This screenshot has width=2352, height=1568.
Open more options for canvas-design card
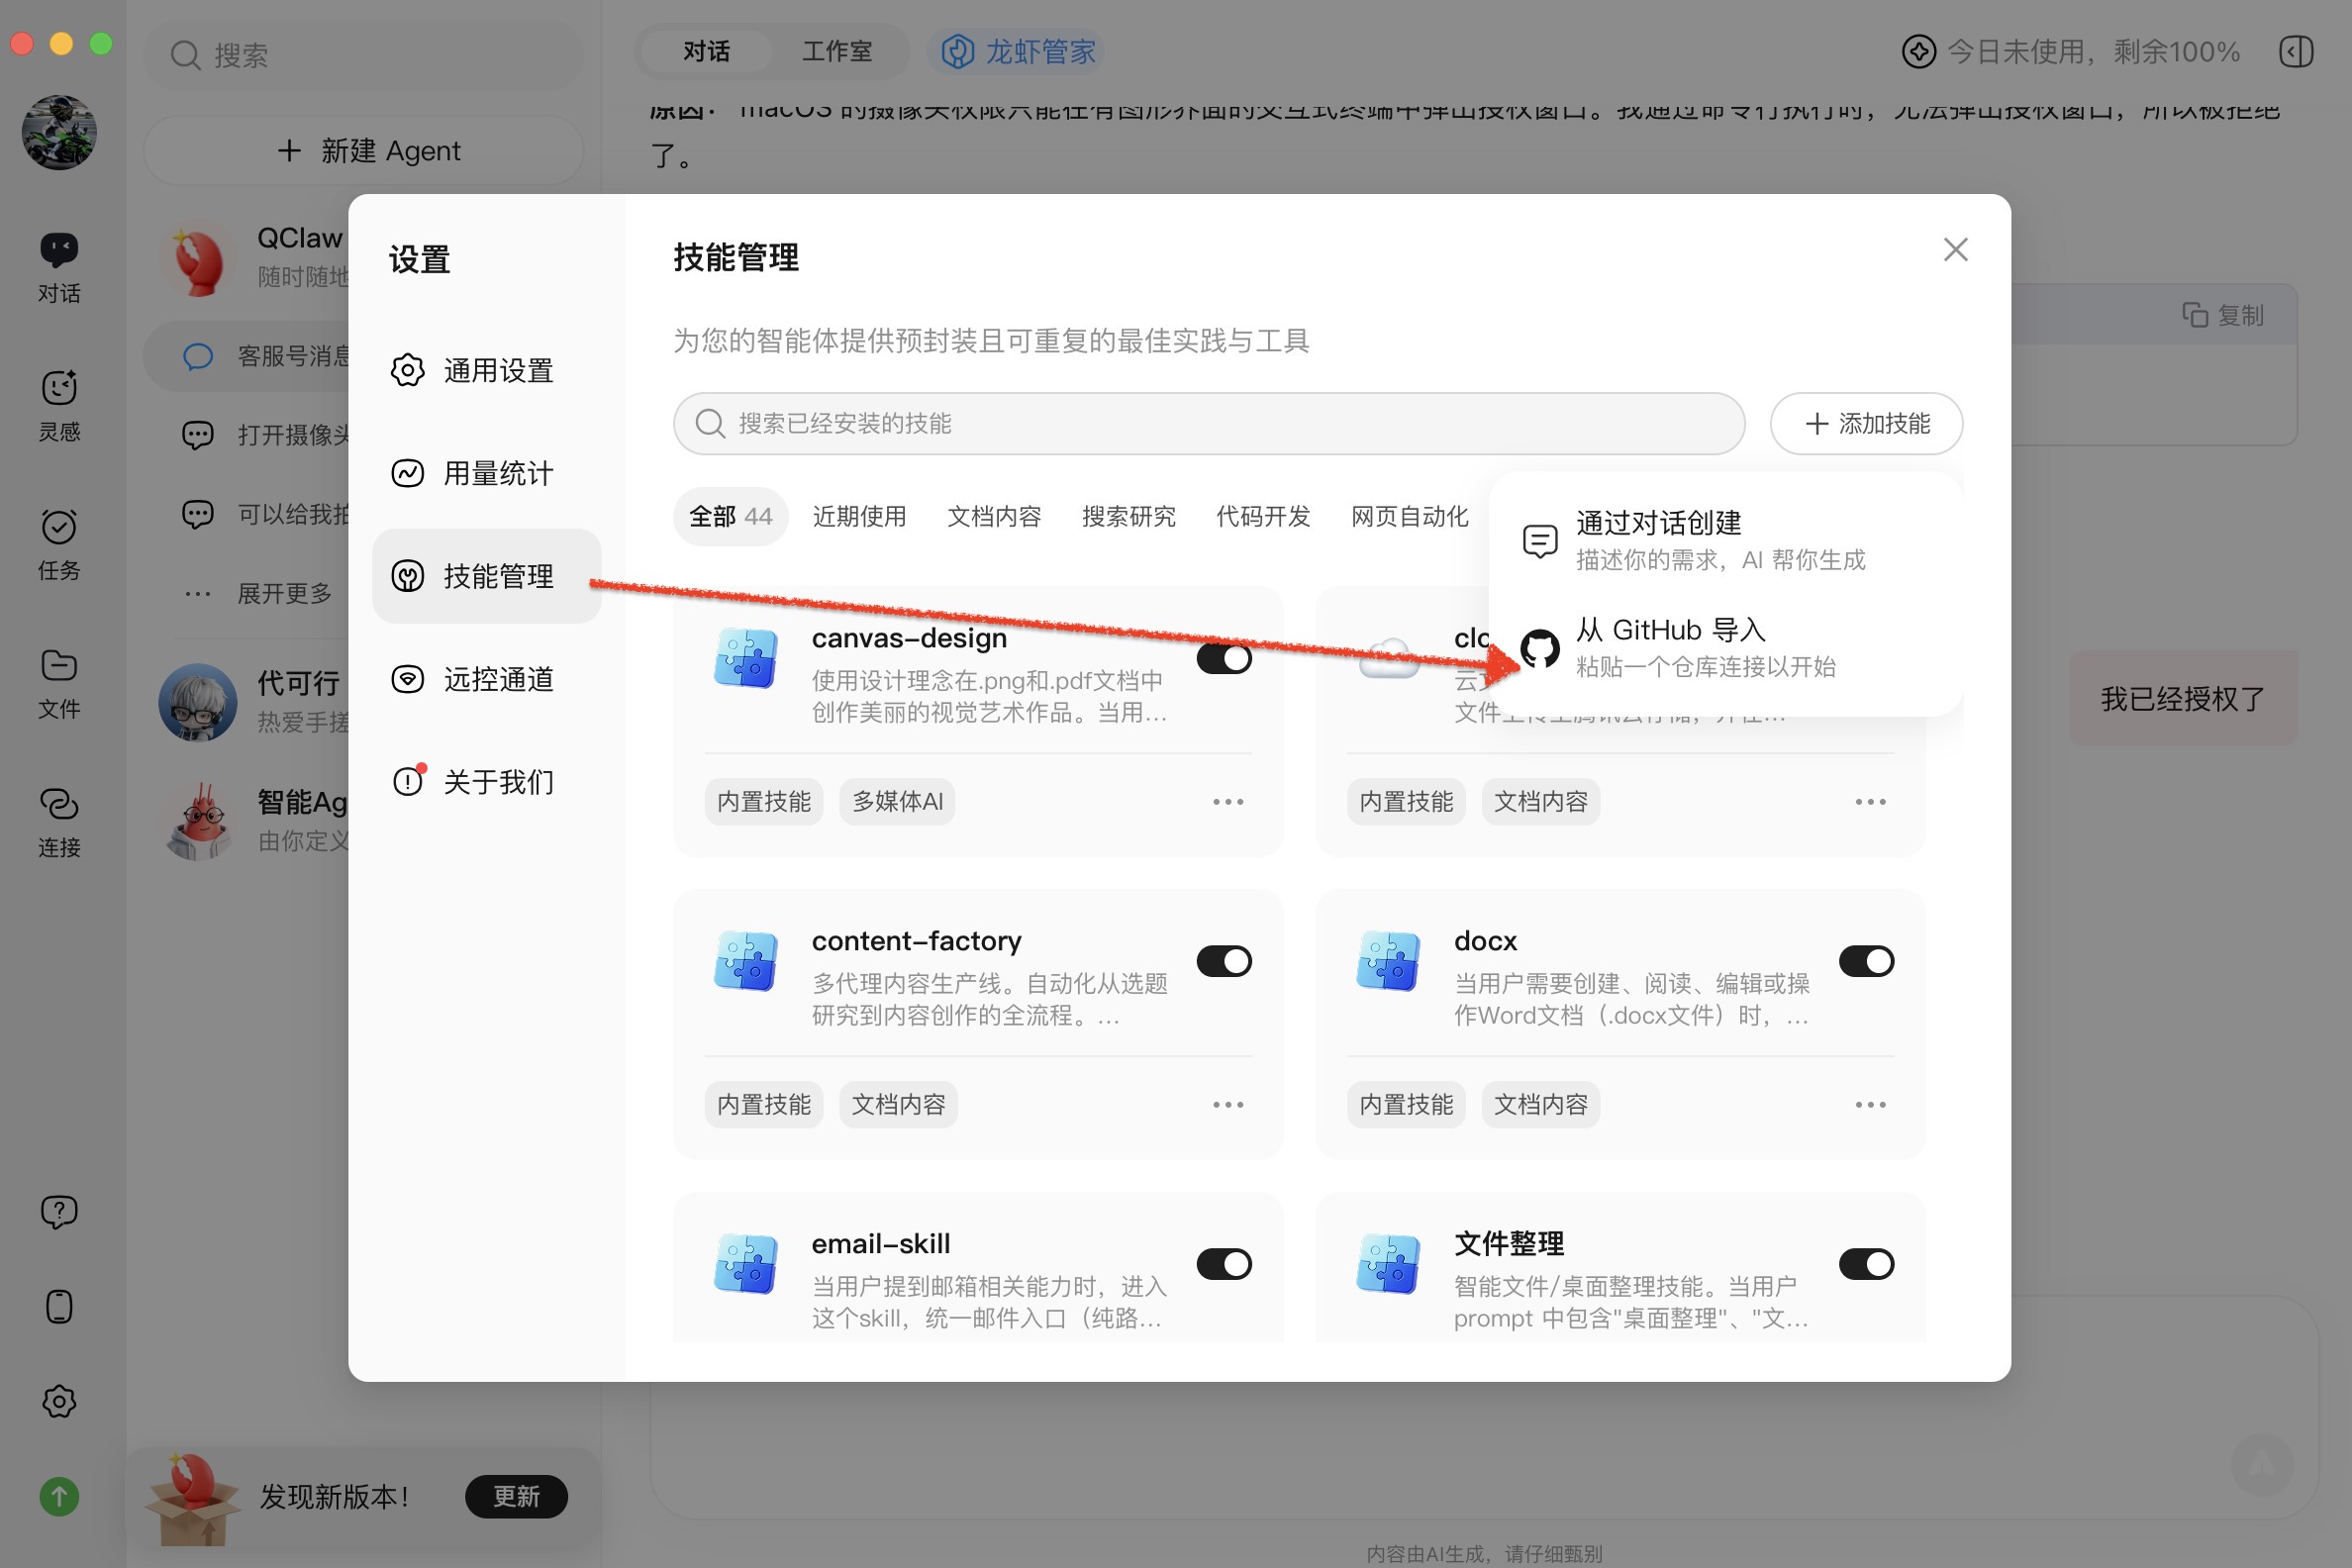coord(1228,802)
